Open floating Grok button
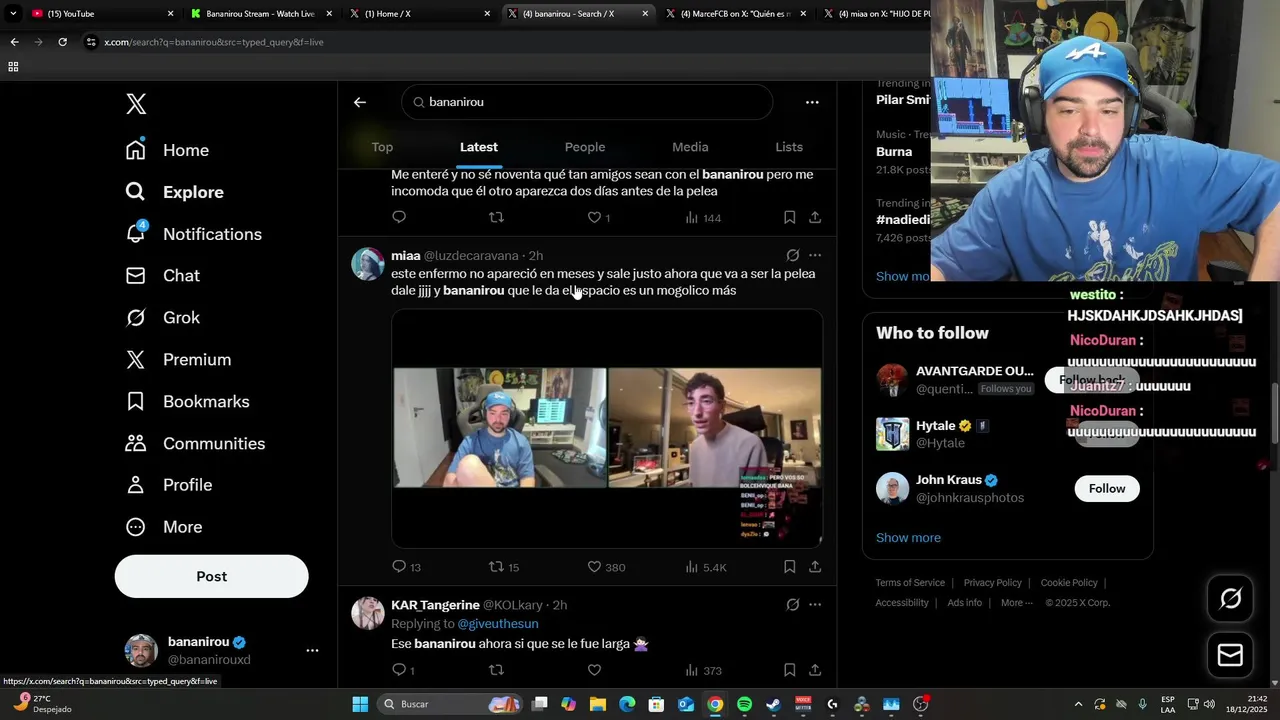Screen dimensions: 1280x720 click(x=1230, y=598)
